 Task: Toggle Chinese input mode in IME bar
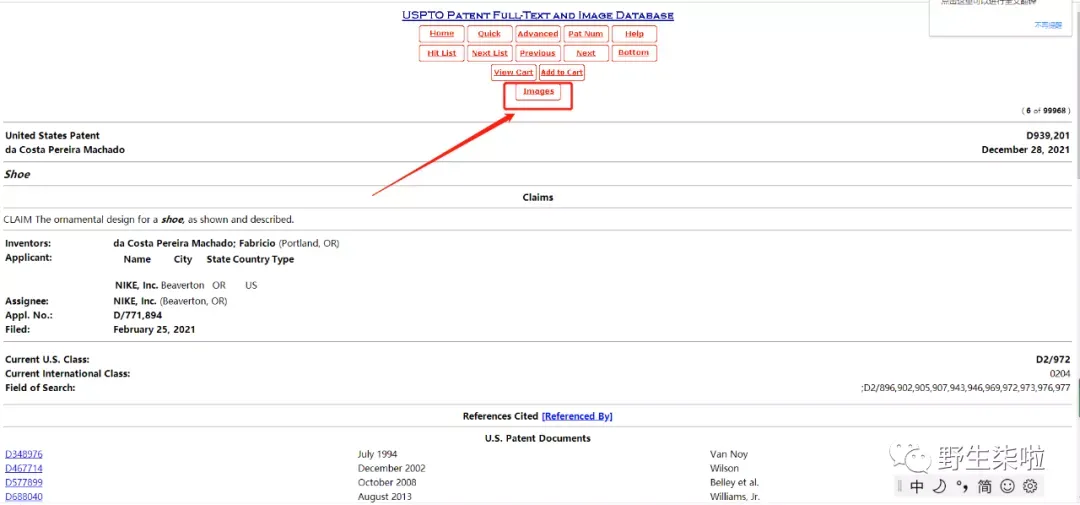pyautogui.click(x=917, y=486)
